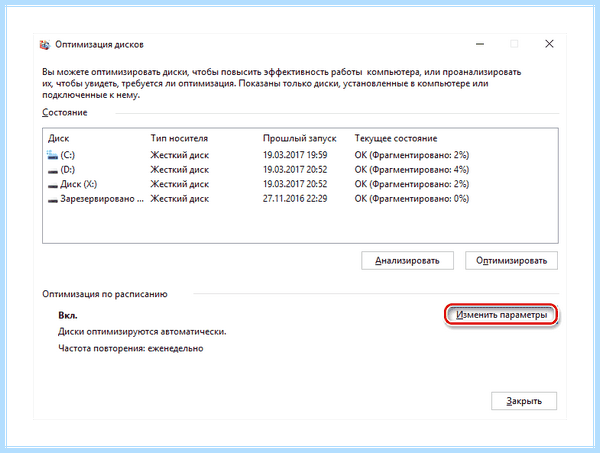Click Фрагментировано: 2% in Диск (X:) row

pos(412,184)
